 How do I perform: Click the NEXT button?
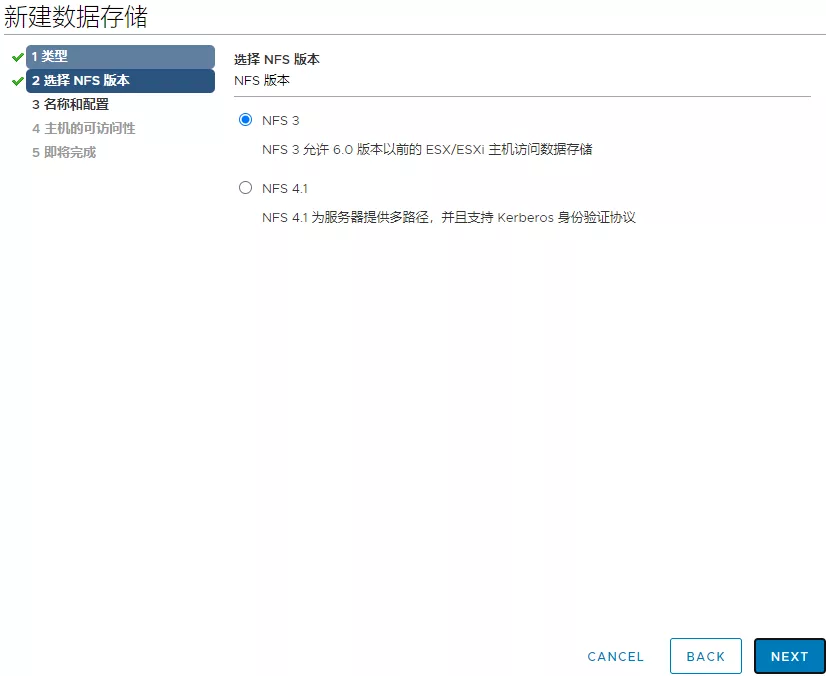point(789,656)
